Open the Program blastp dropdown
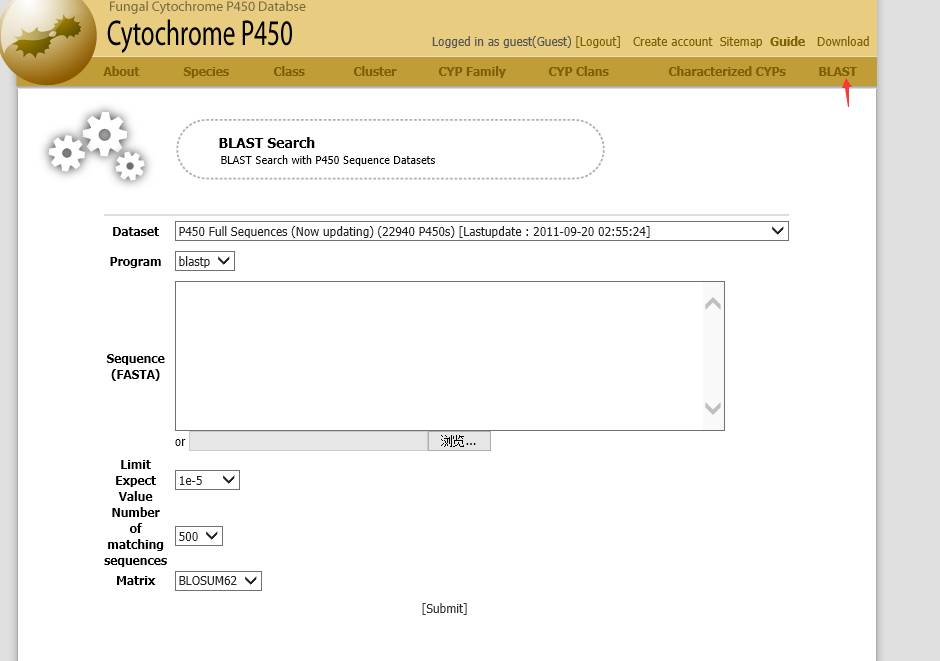940x661 pixels. pyautogui.click(x=204, y=261)
